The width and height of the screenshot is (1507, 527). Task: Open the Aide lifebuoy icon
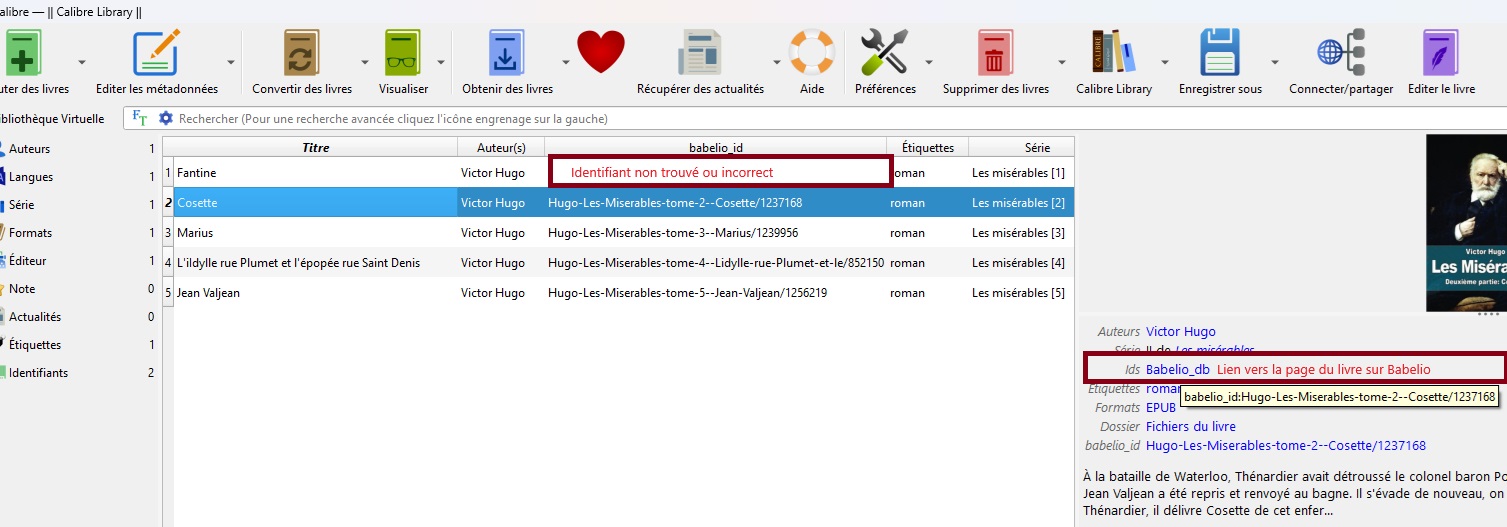(812, 52)
